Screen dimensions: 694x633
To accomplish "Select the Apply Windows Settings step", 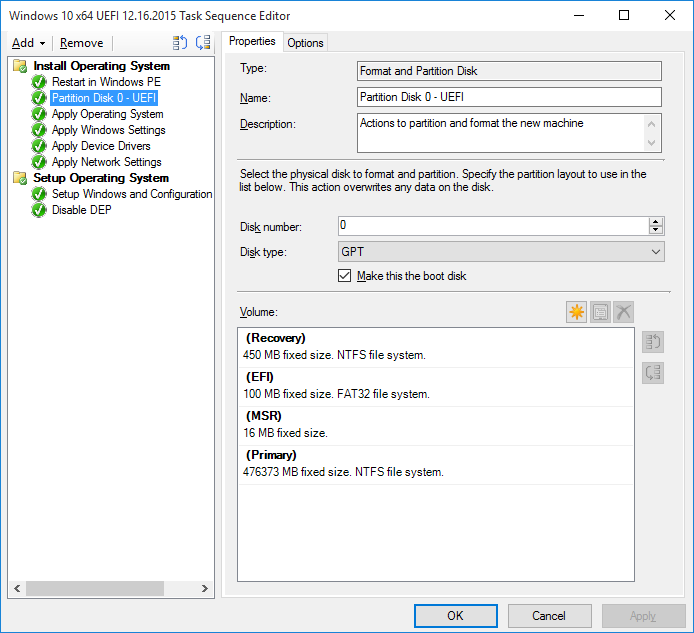I will click(x=108, y=130).
